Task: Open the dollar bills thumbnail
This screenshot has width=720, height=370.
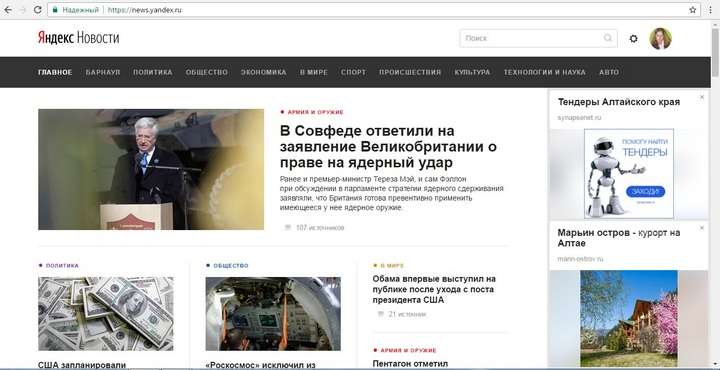Action: click(106, 314)
